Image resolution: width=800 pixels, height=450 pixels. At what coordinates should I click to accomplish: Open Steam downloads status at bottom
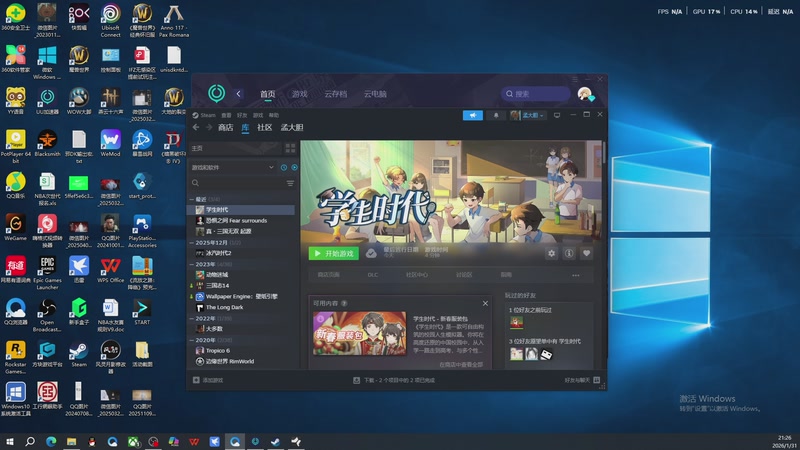coord(394,380)
